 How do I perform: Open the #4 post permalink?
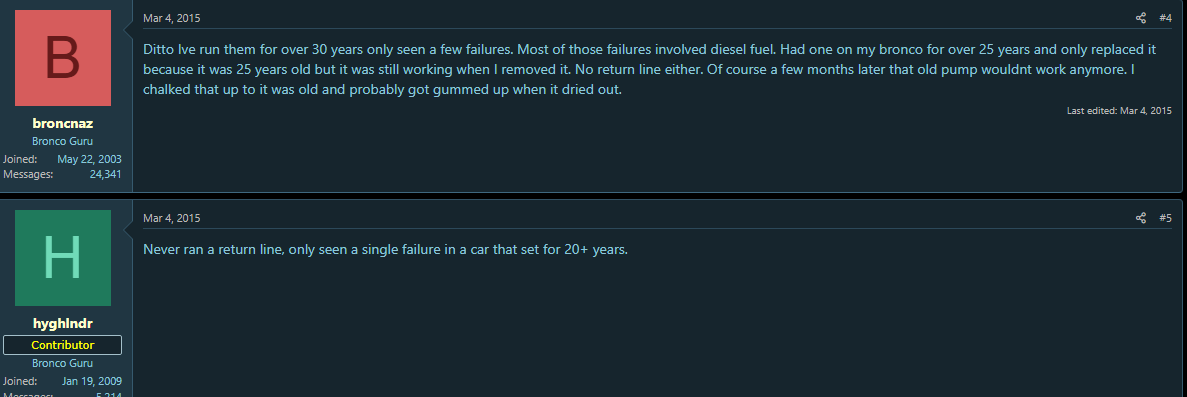pos(1165,18)
